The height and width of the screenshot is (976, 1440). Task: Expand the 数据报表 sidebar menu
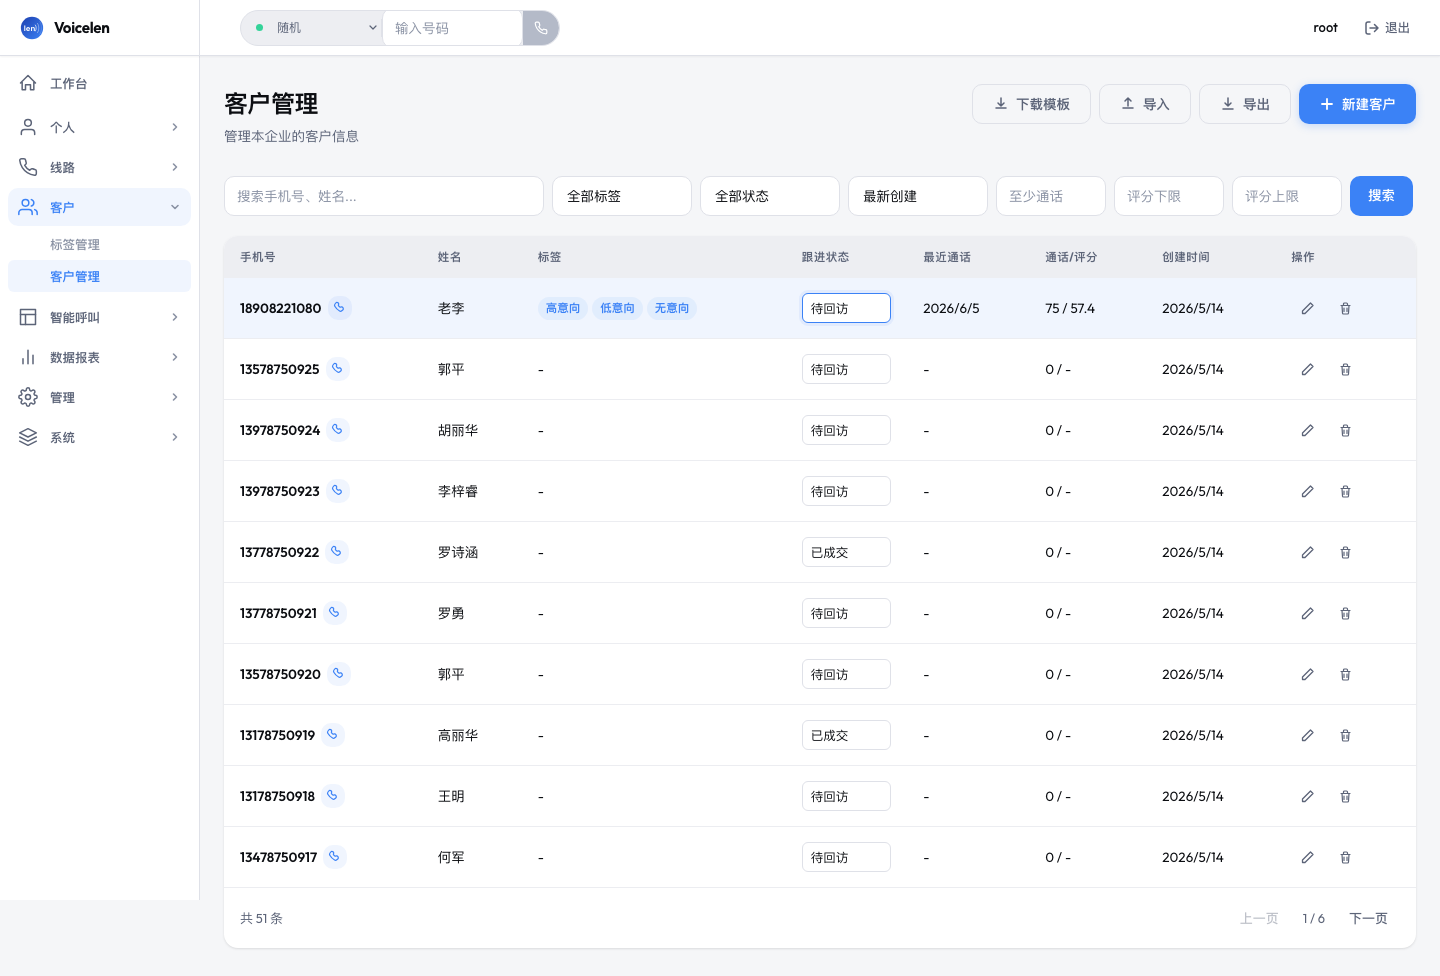click(99, 357)
